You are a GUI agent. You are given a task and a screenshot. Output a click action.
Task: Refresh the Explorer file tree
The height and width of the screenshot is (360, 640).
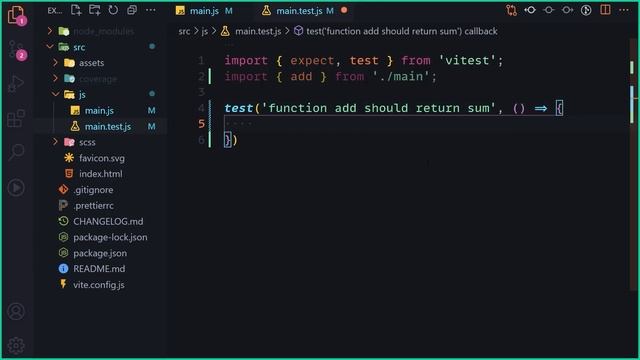pyautogui.click(x=113, y=10)
